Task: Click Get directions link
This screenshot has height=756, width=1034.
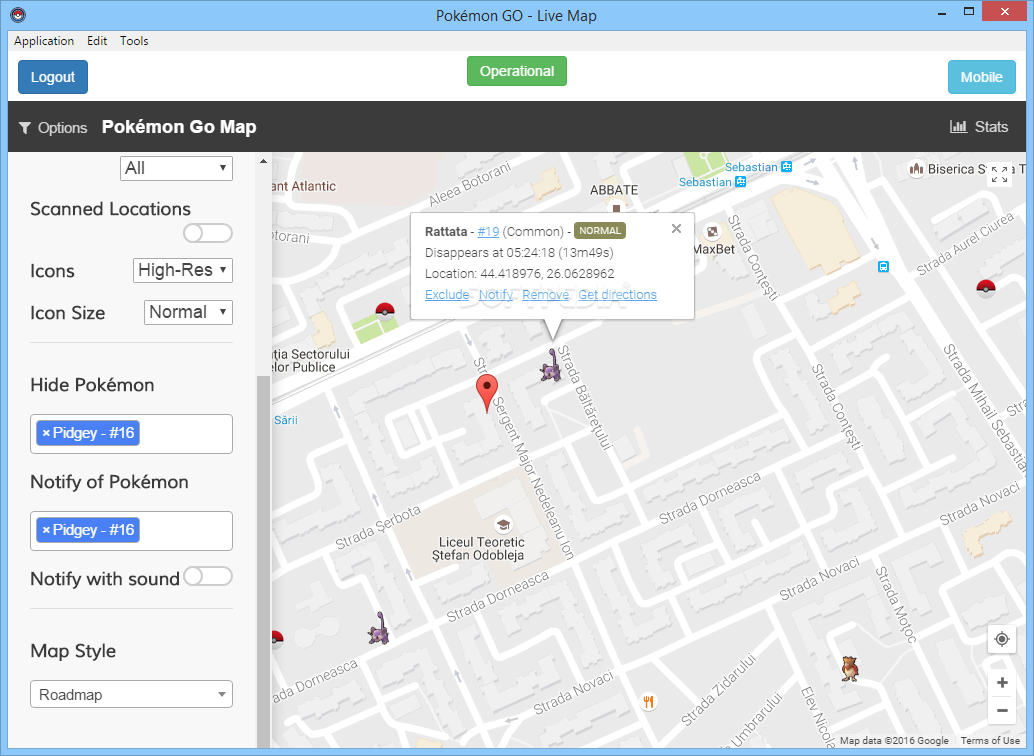Action: pos(617,295)
